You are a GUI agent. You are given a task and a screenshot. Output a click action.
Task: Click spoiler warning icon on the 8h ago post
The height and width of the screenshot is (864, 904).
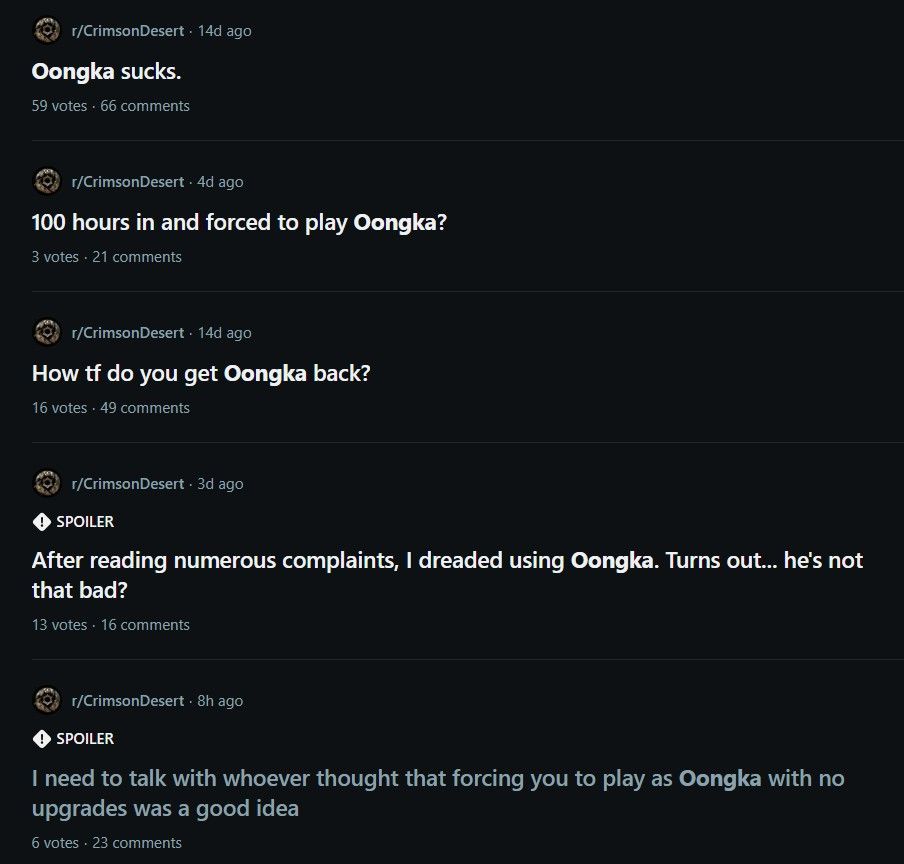click(x=41, y=739)
